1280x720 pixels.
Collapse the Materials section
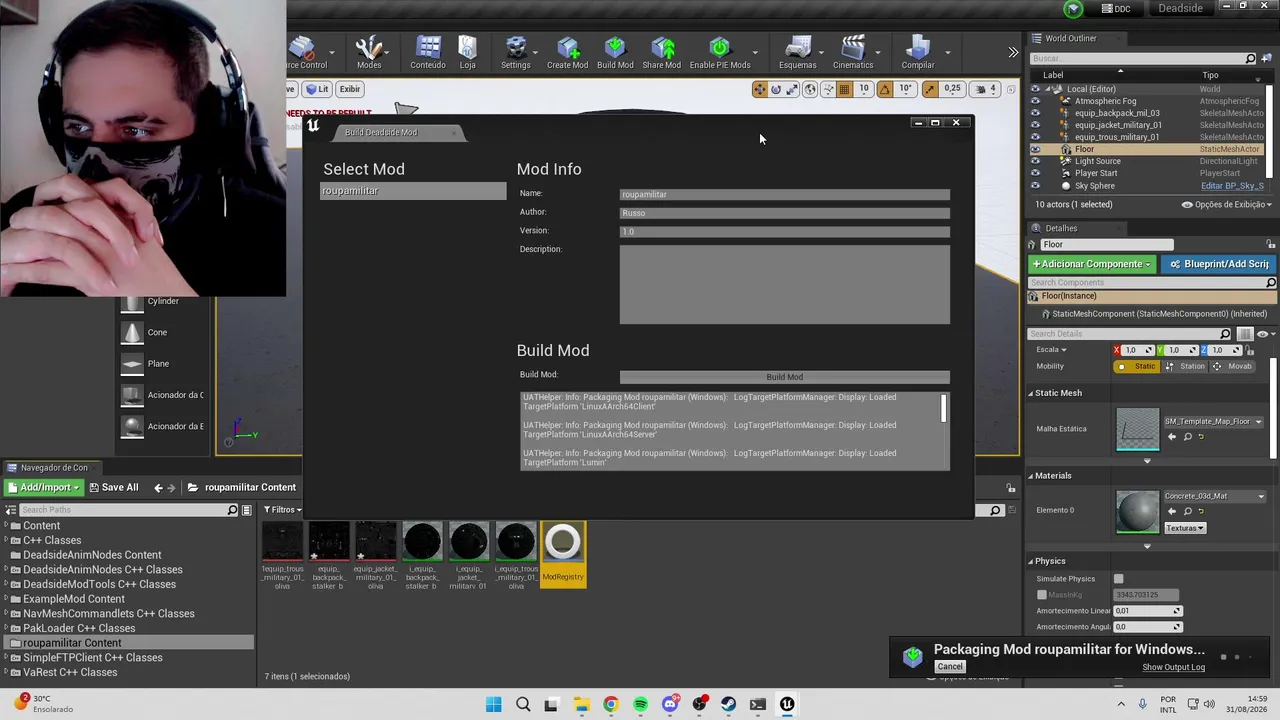1031,476
